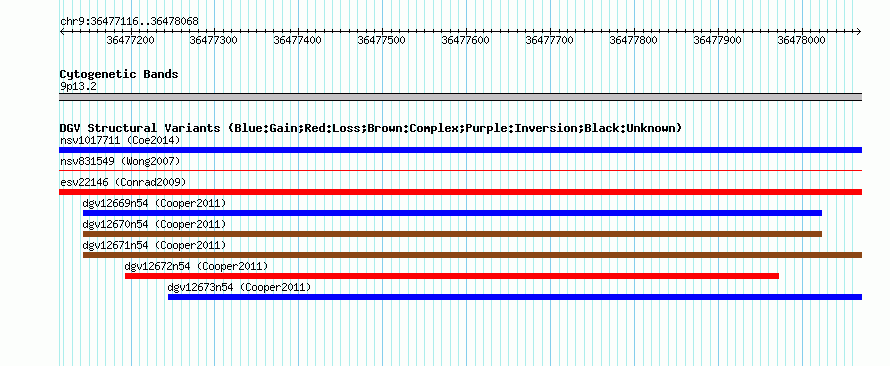Image resolution: width=890 pixels, height=366 pixels.
Task: Click the dgv12669n54 (Cooper2011) label
Action: 154,203
